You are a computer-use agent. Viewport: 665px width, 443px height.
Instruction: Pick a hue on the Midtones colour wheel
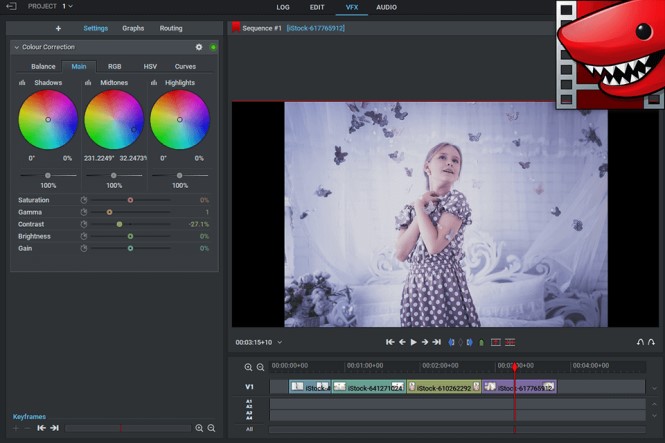114,120
